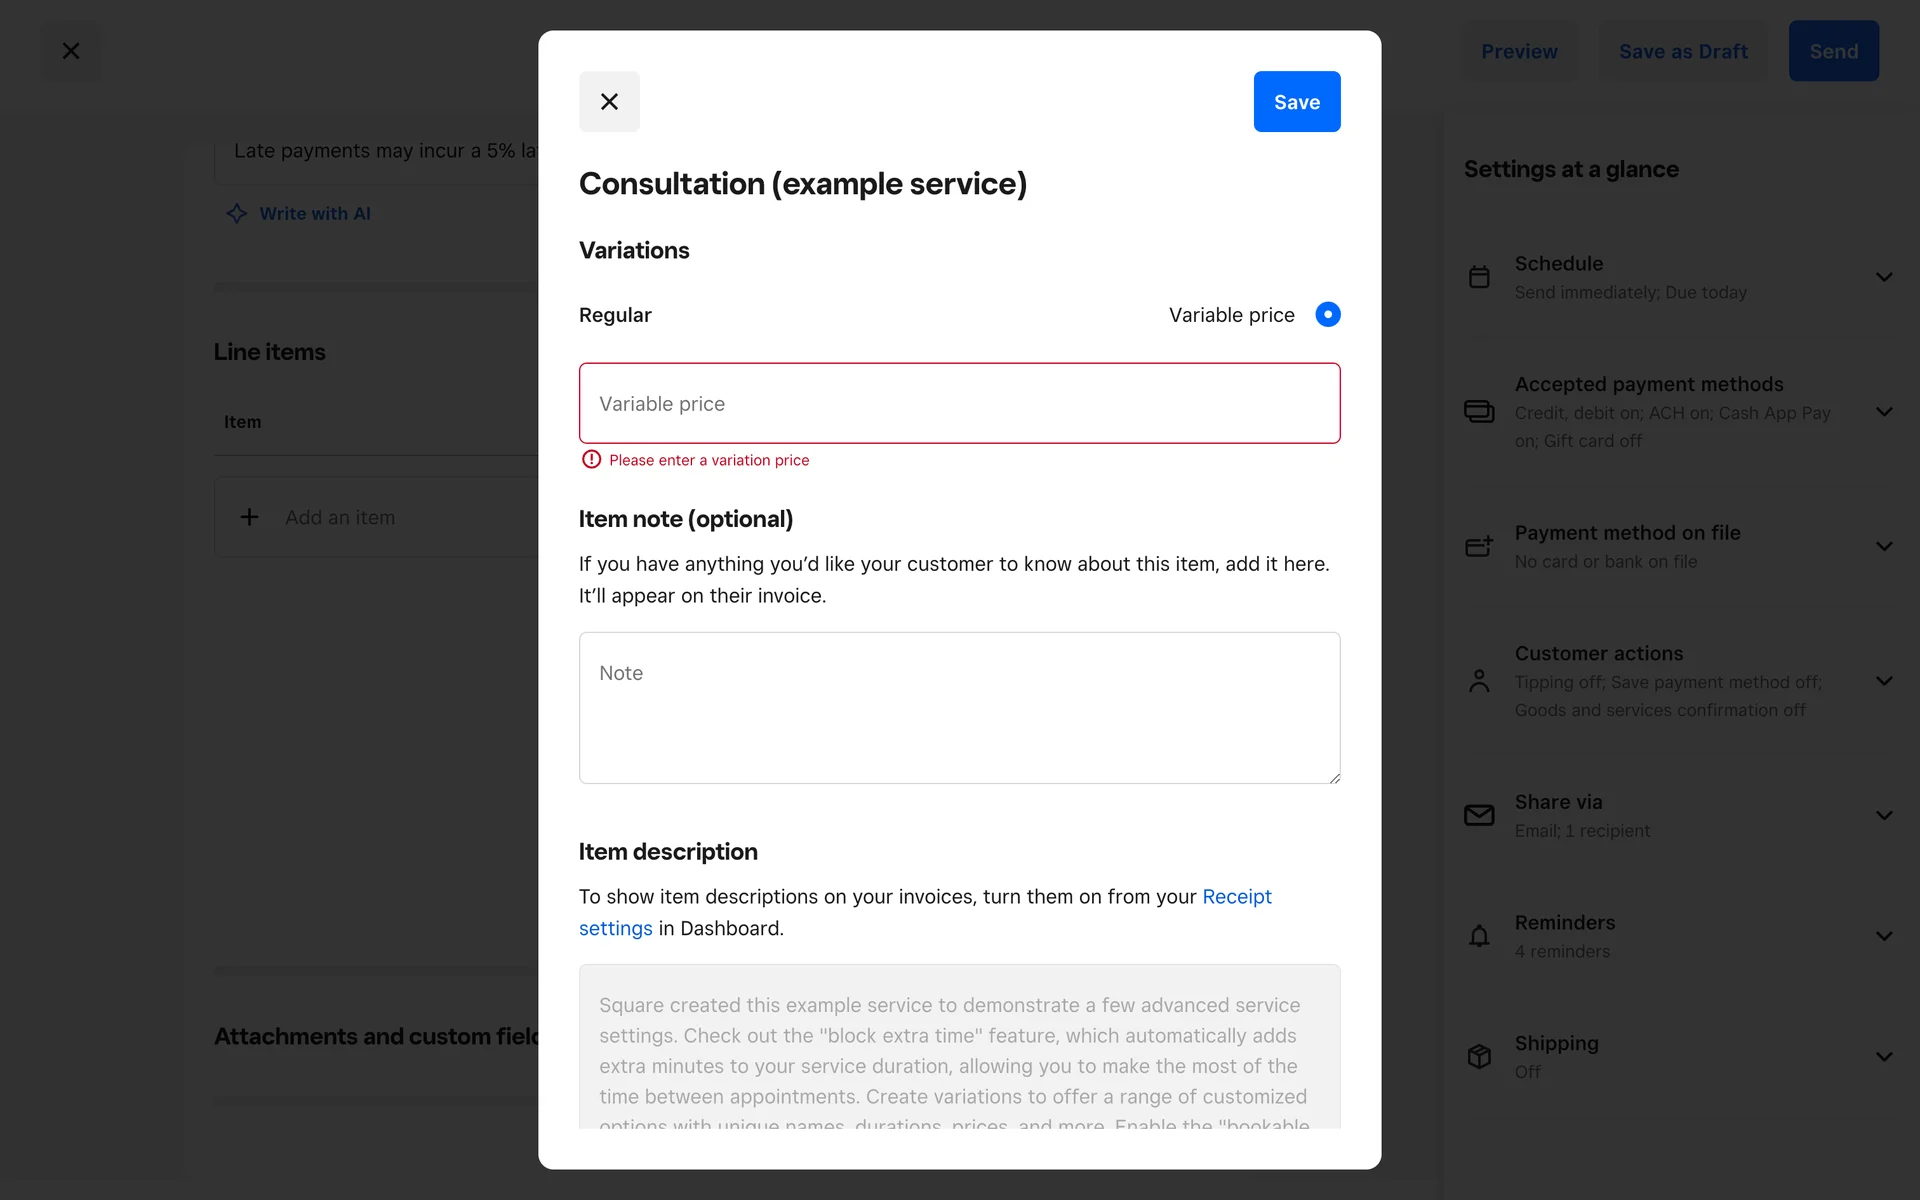Click the Save as Draft button
The image size is (1920, 1200).
[1683, 51]
